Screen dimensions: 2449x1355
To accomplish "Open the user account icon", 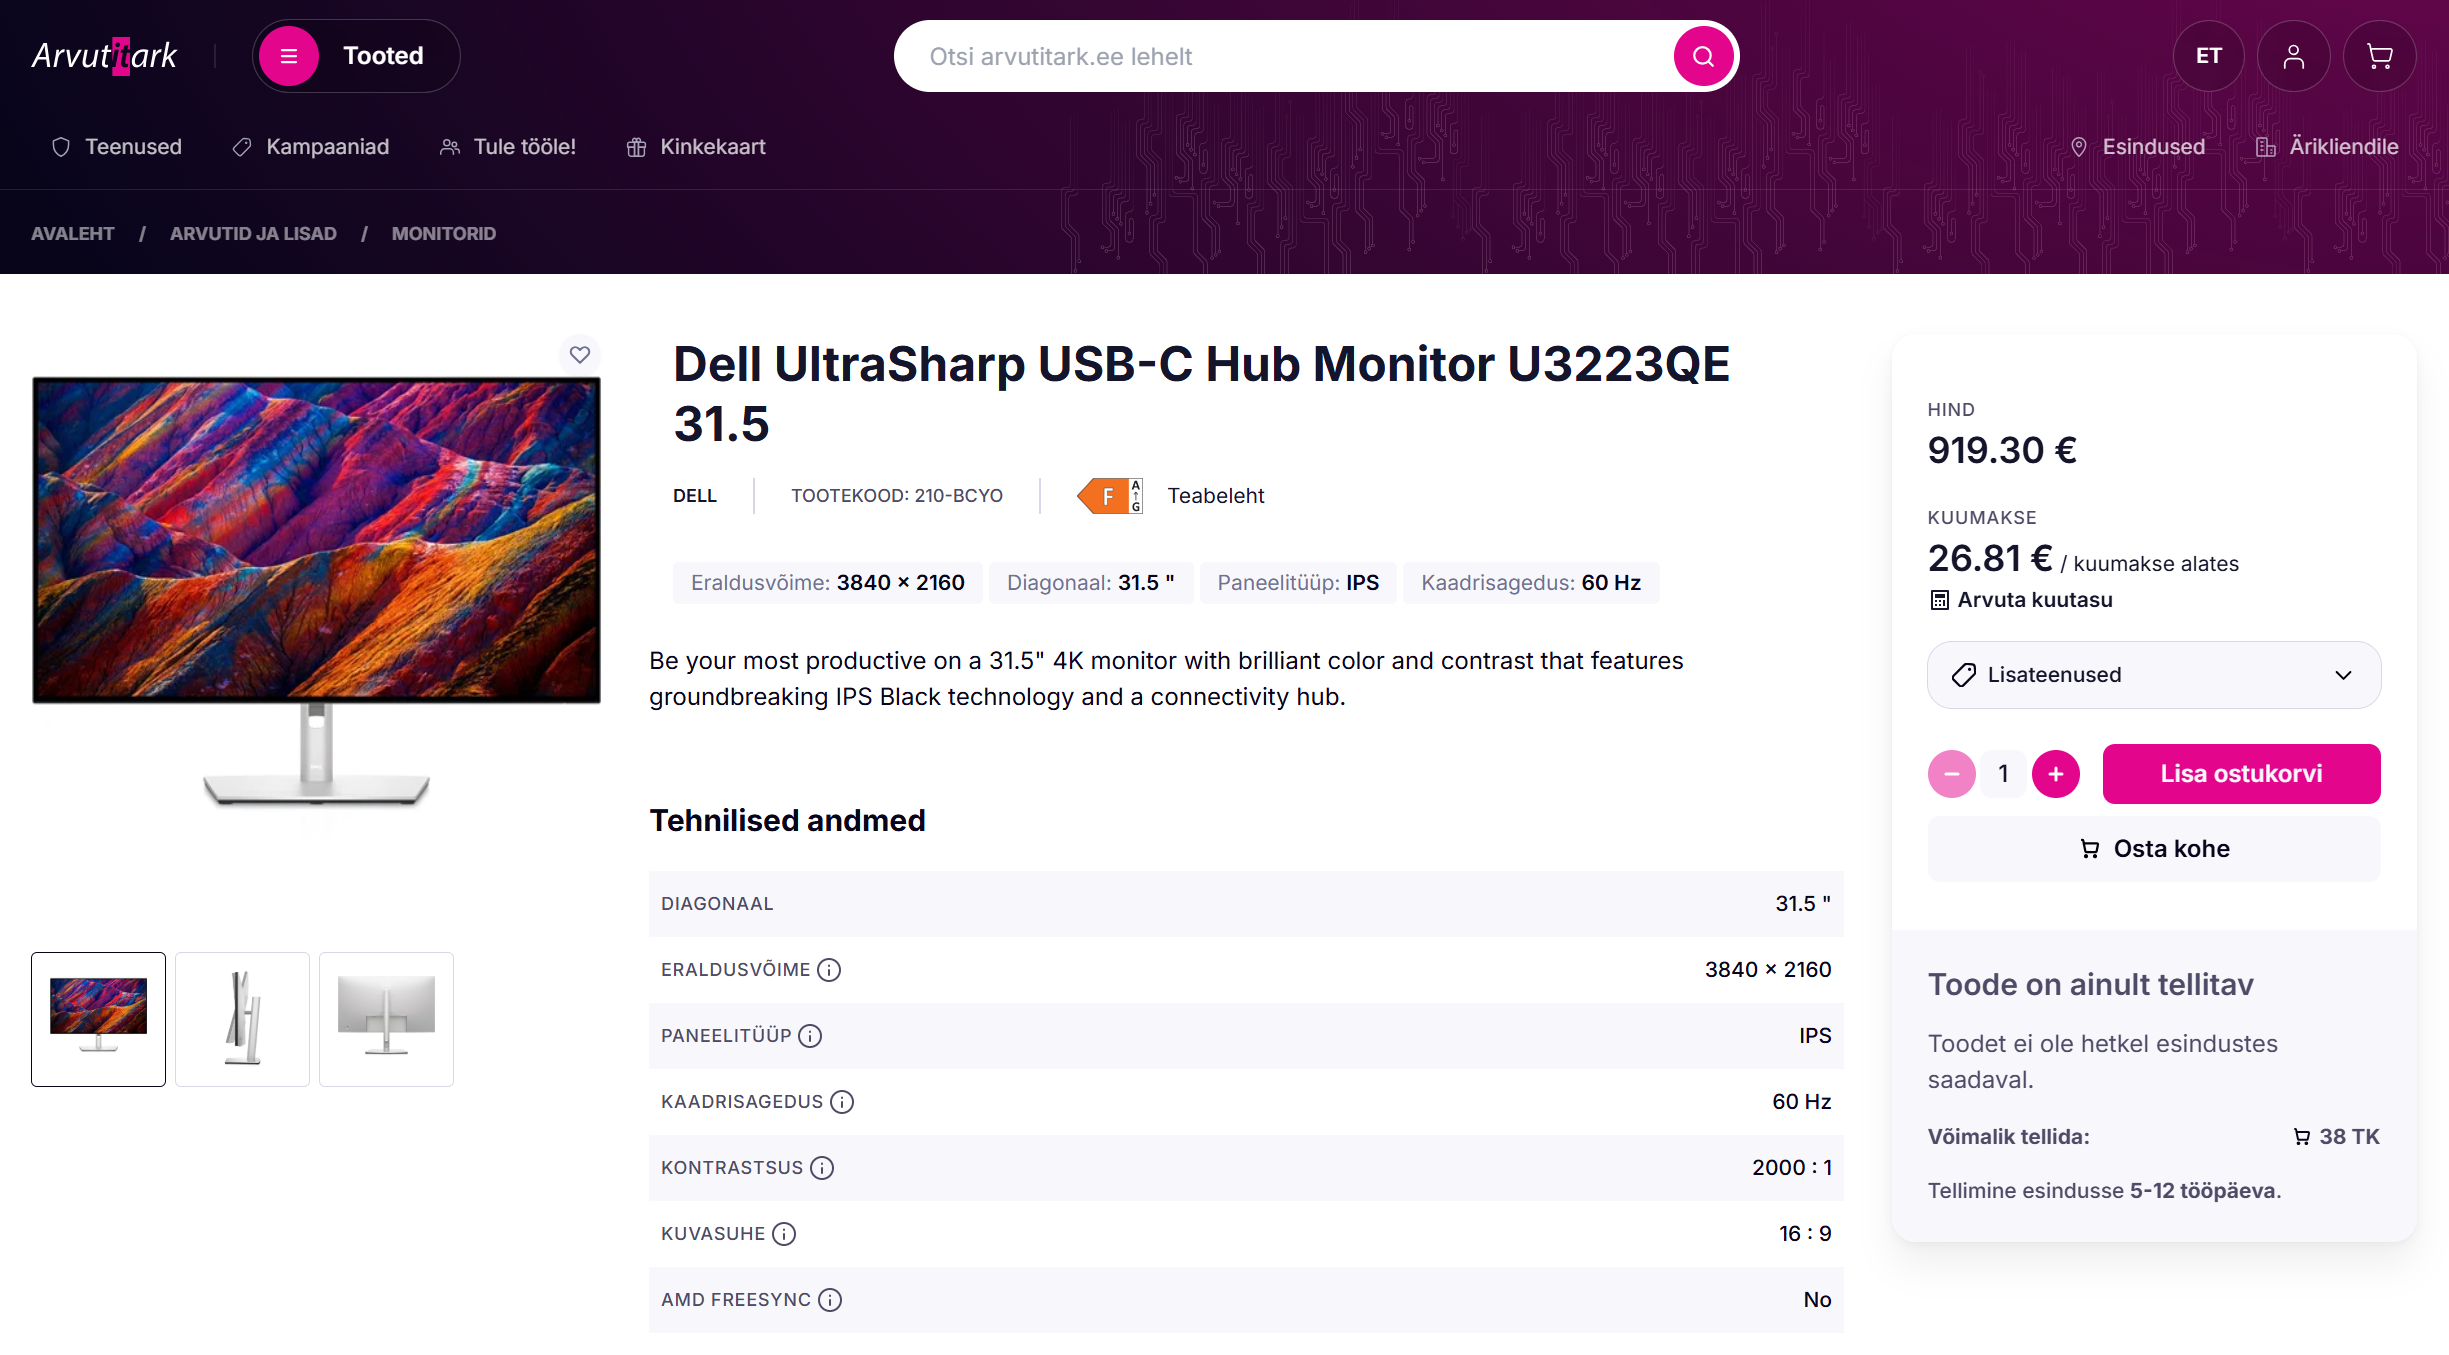I will tap(2293, 57).
